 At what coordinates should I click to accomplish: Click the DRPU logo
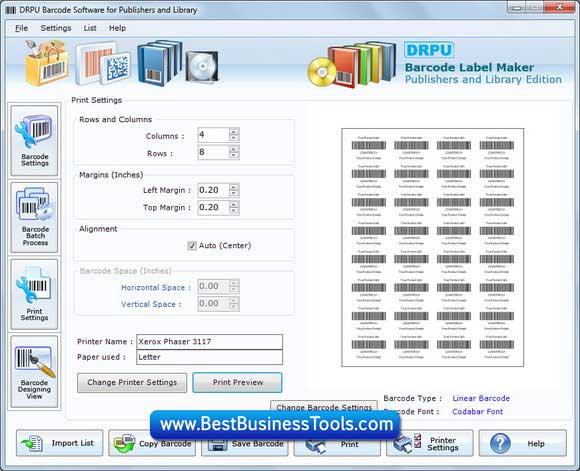pos(429,50)
